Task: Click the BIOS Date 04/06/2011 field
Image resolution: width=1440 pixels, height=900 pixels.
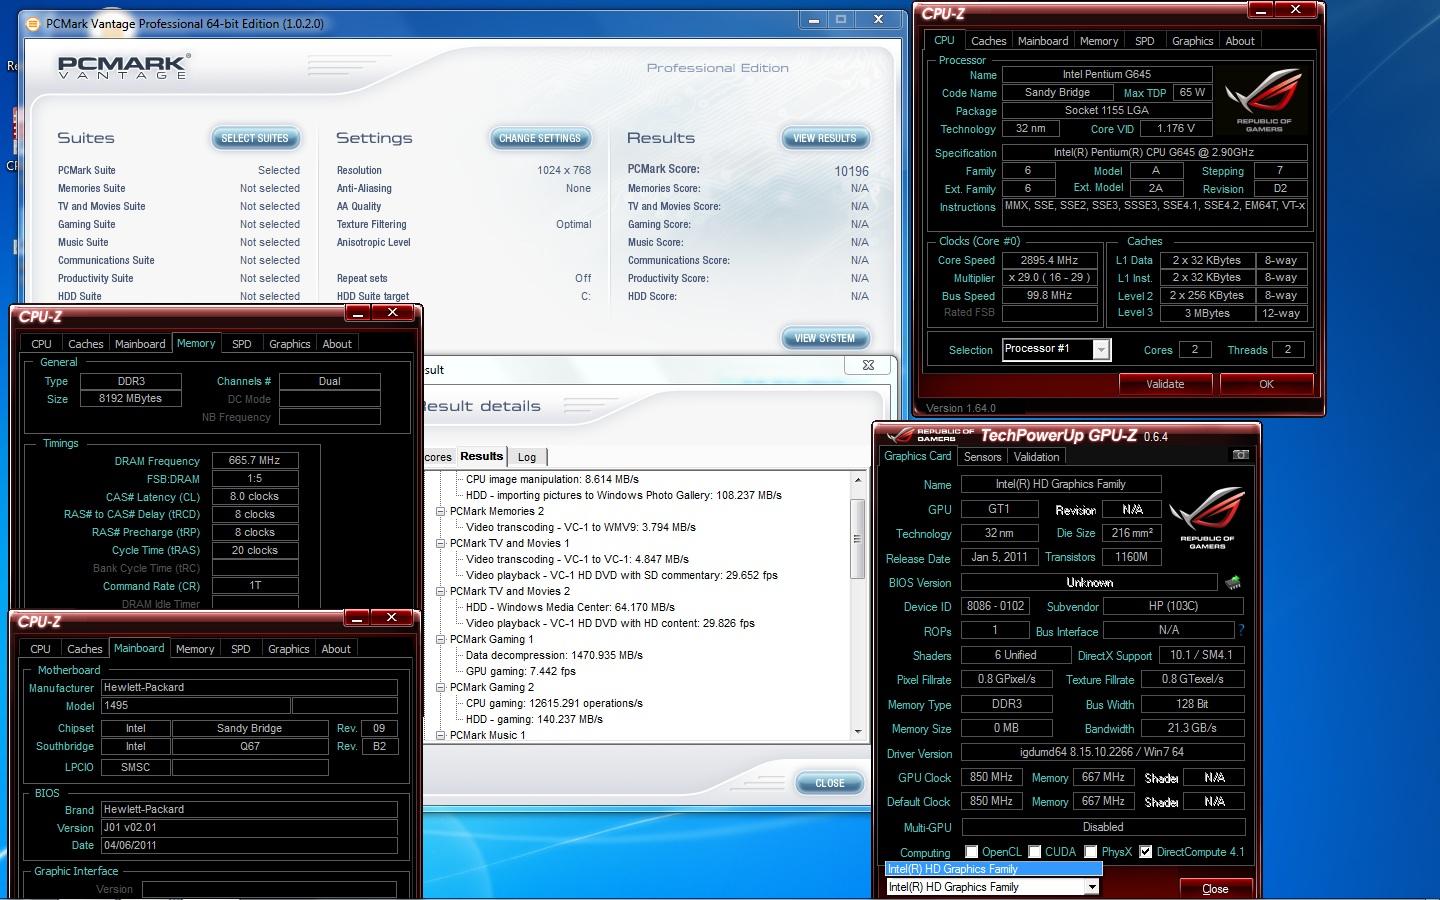Action: (249, 845)
